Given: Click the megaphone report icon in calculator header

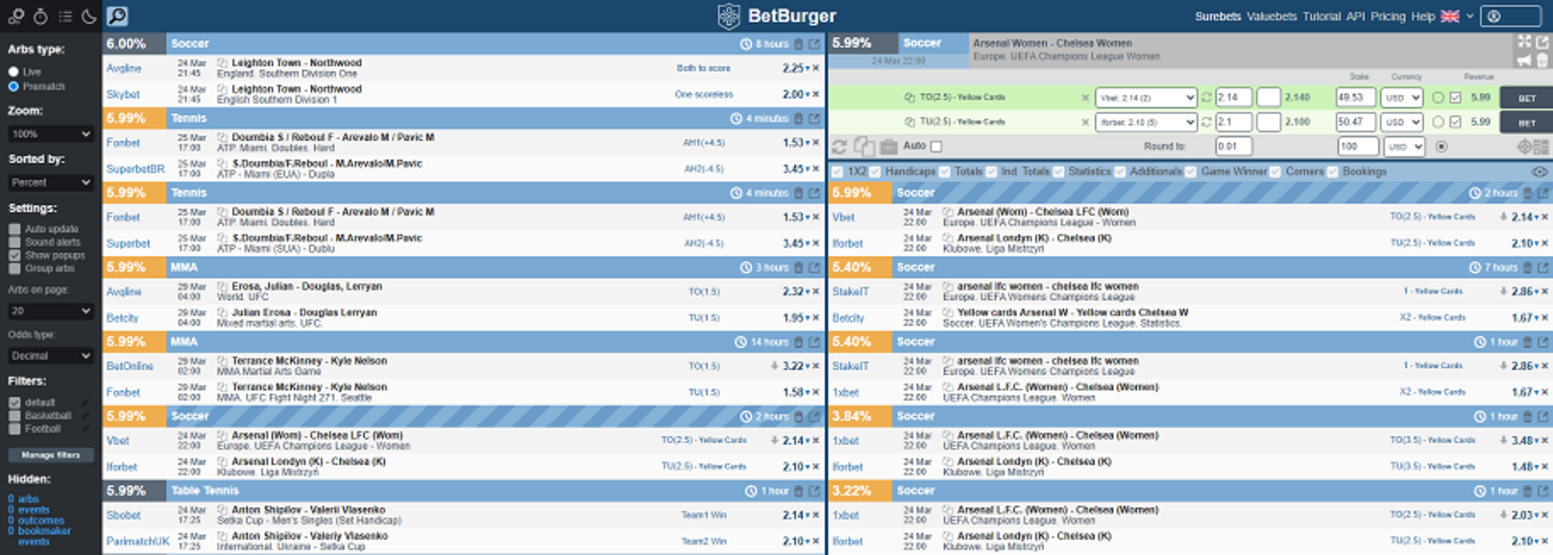Looking at the screenshot, I should click(x=1524, y=60).
